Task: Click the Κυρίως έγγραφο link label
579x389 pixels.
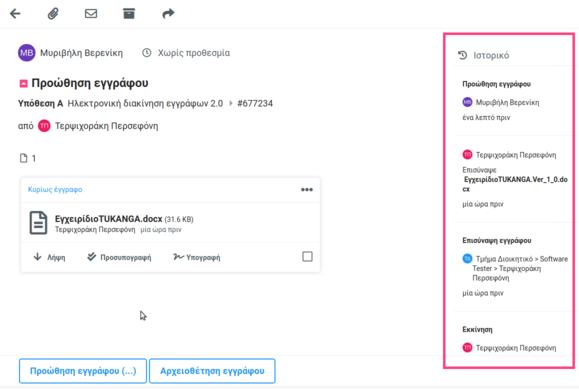Action: (x=55, y=190)
